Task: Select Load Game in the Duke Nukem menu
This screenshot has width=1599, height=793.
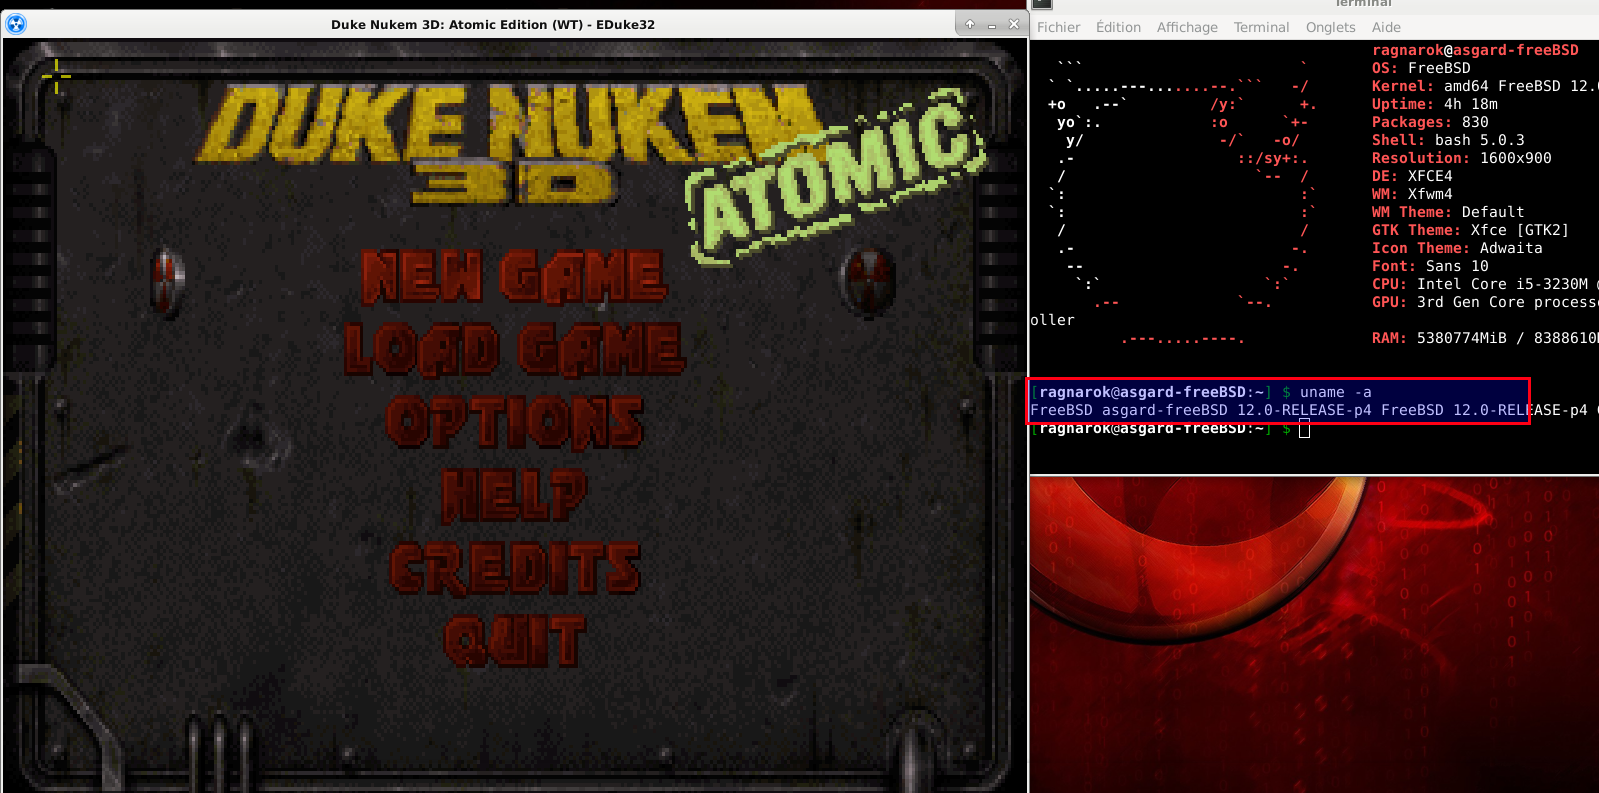Action: (x=514, y=349)
